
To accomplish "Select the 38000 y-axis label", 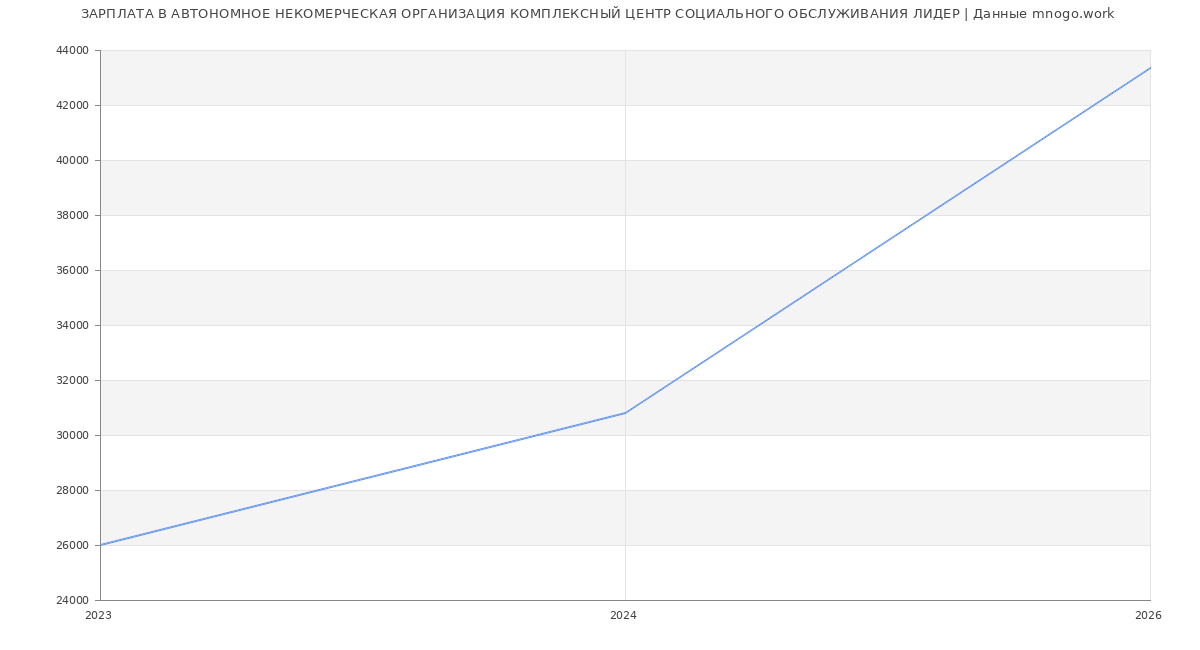I will (x=74, y=215).
